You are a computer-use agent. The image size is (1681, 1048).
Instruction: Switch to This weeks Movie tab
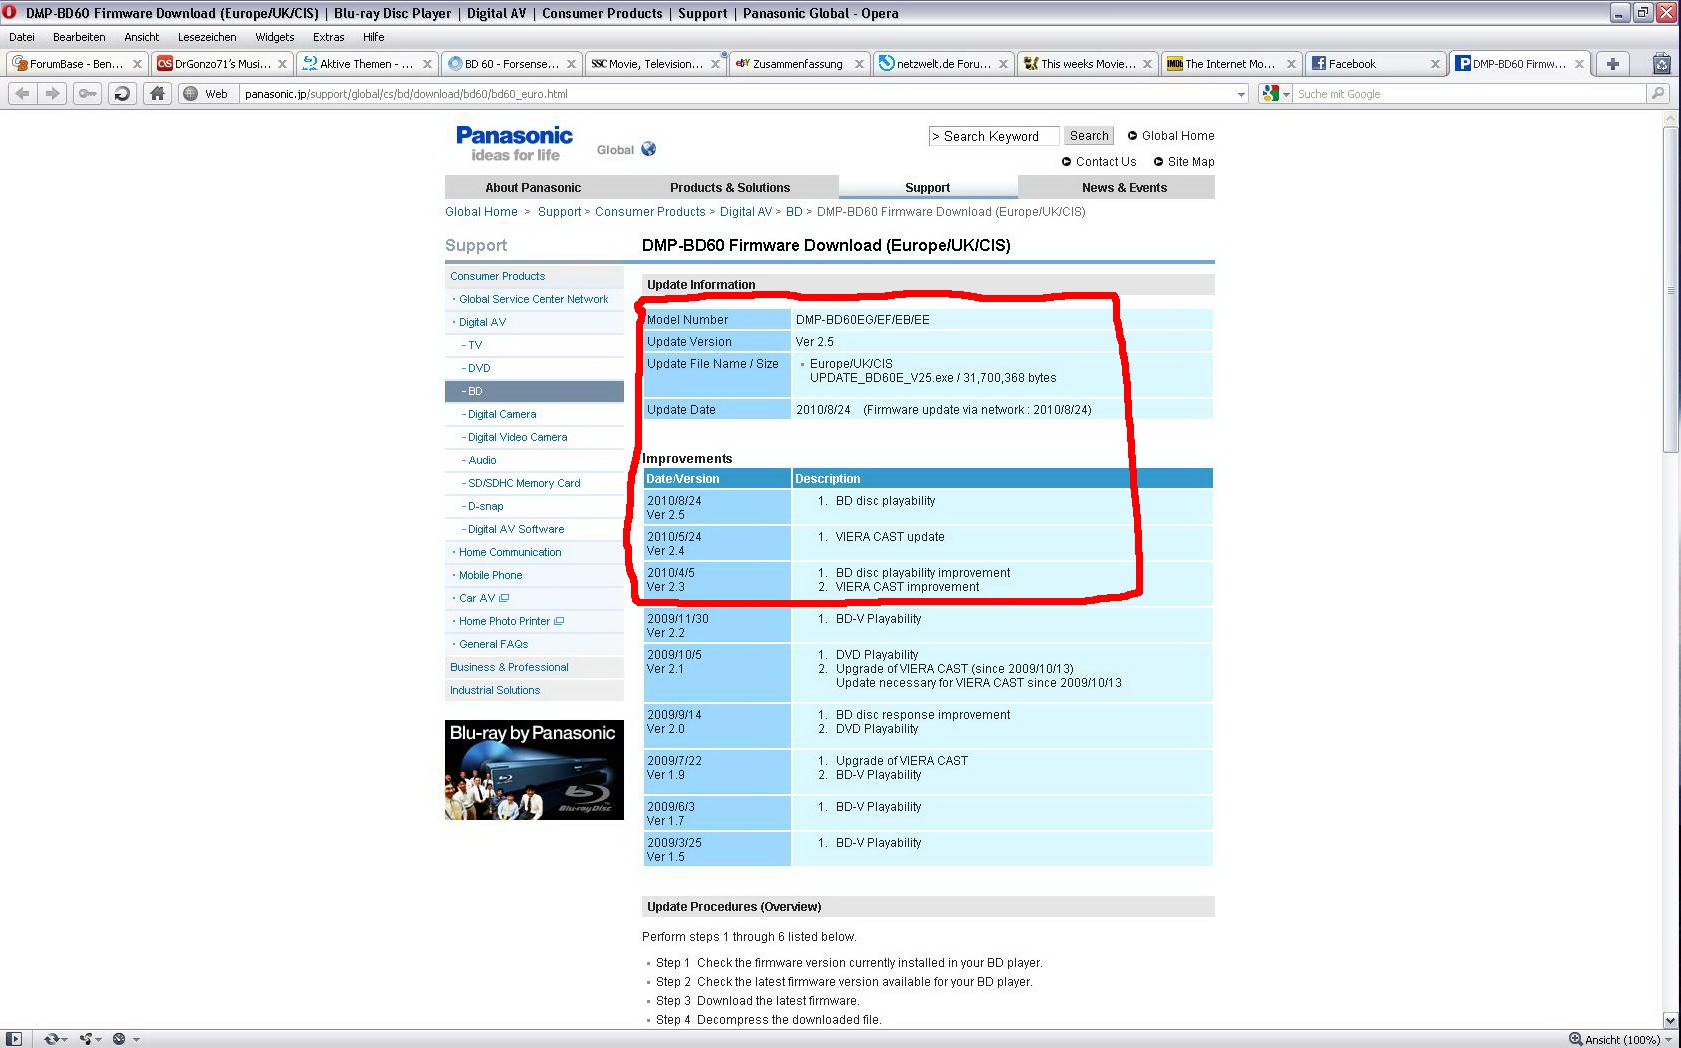[x=1087, y=64]
